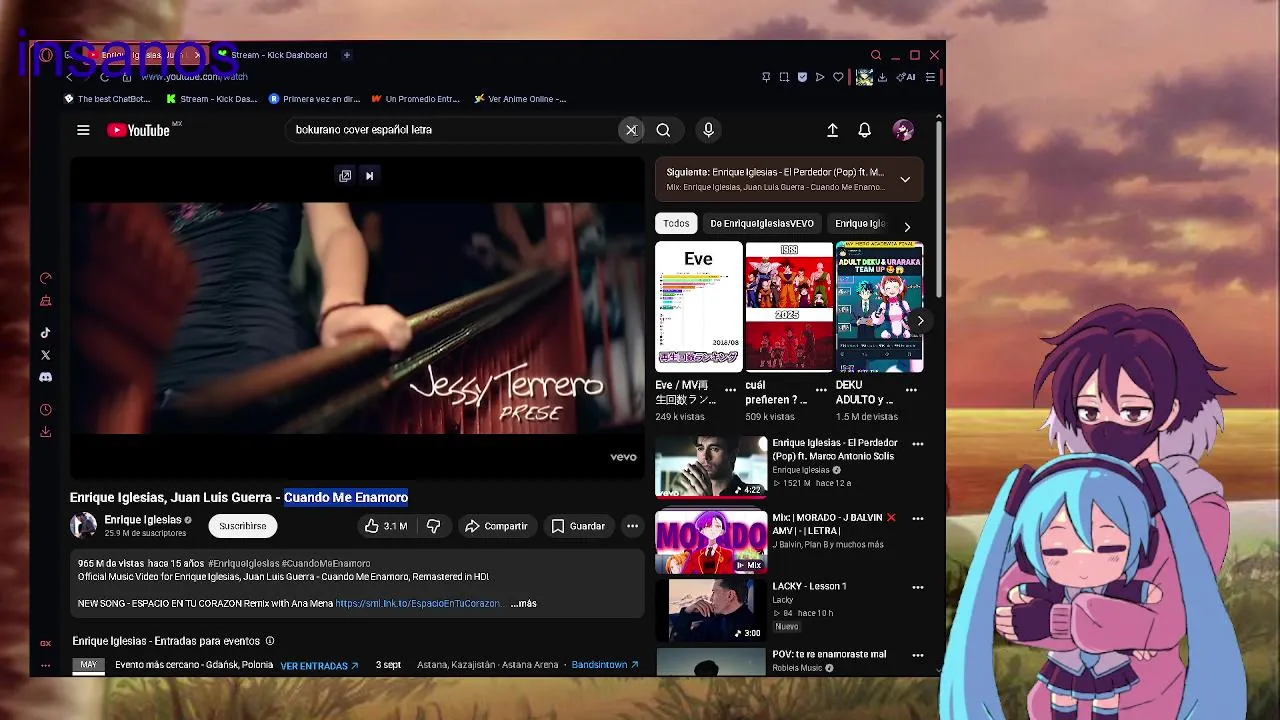Click 'VER ENTRADAS' for Gdańsk event
1280x720 pixels.
319,666
